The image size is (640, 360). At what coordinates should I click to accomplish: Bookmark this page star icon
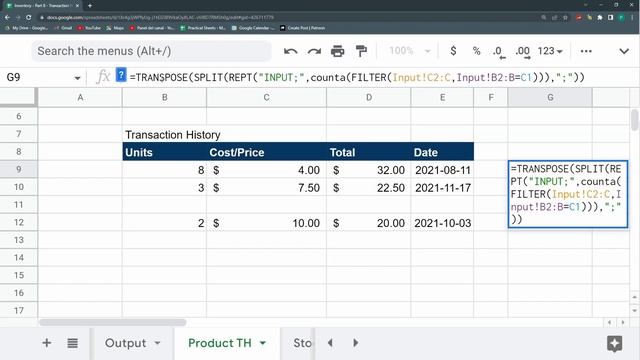point(565,17)
